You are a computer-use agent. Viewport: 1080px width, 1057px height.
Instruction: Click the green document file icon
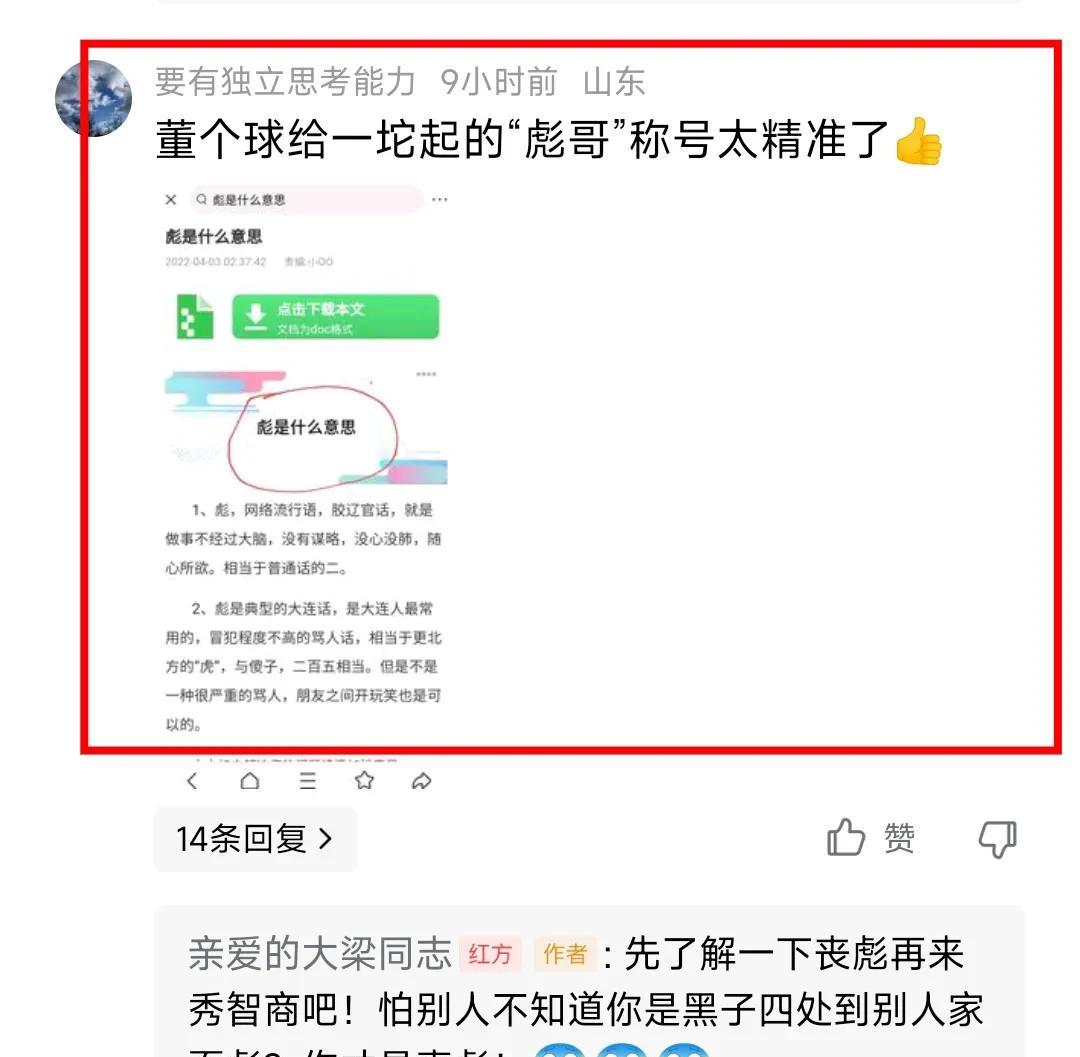coord(195,317)
